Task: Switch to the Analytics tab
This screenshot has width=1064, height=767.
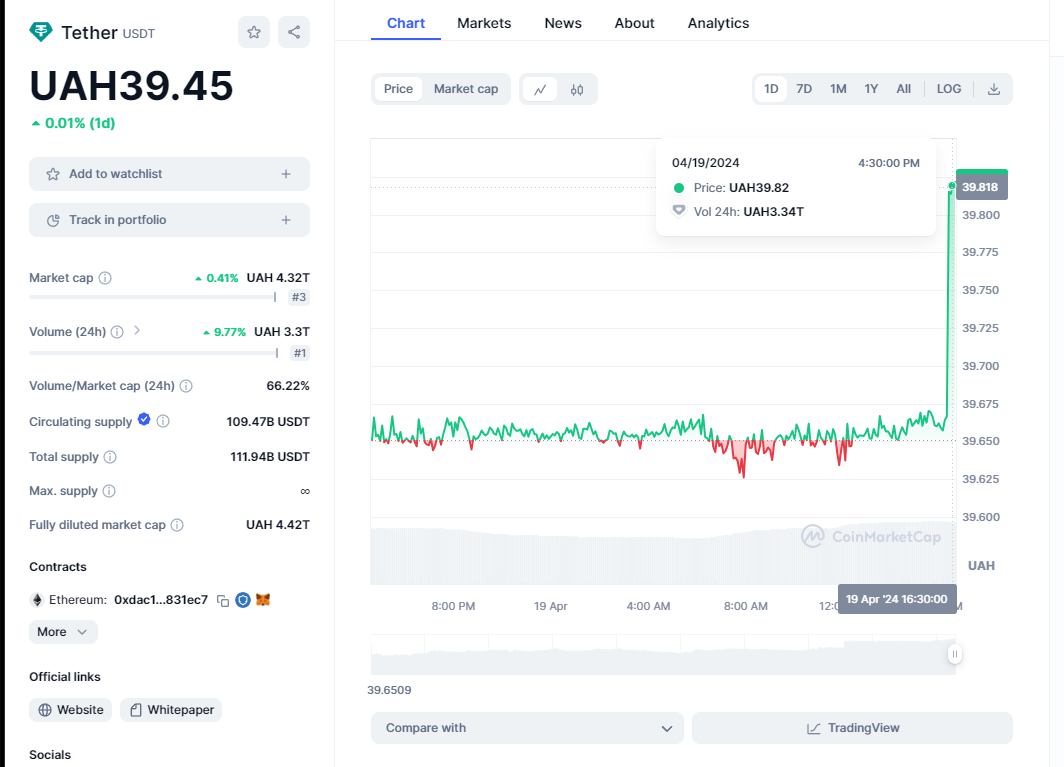Action: pos(718,23)
